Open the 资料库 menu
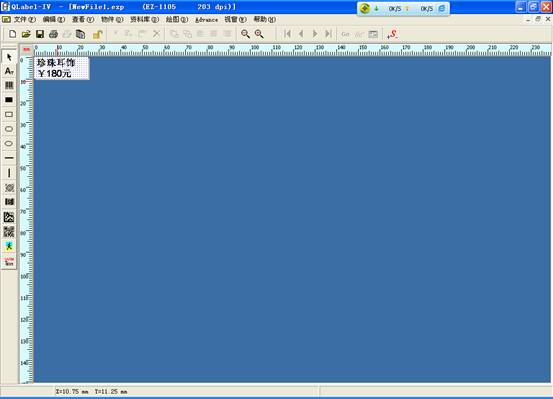 [x=144, y=19]
